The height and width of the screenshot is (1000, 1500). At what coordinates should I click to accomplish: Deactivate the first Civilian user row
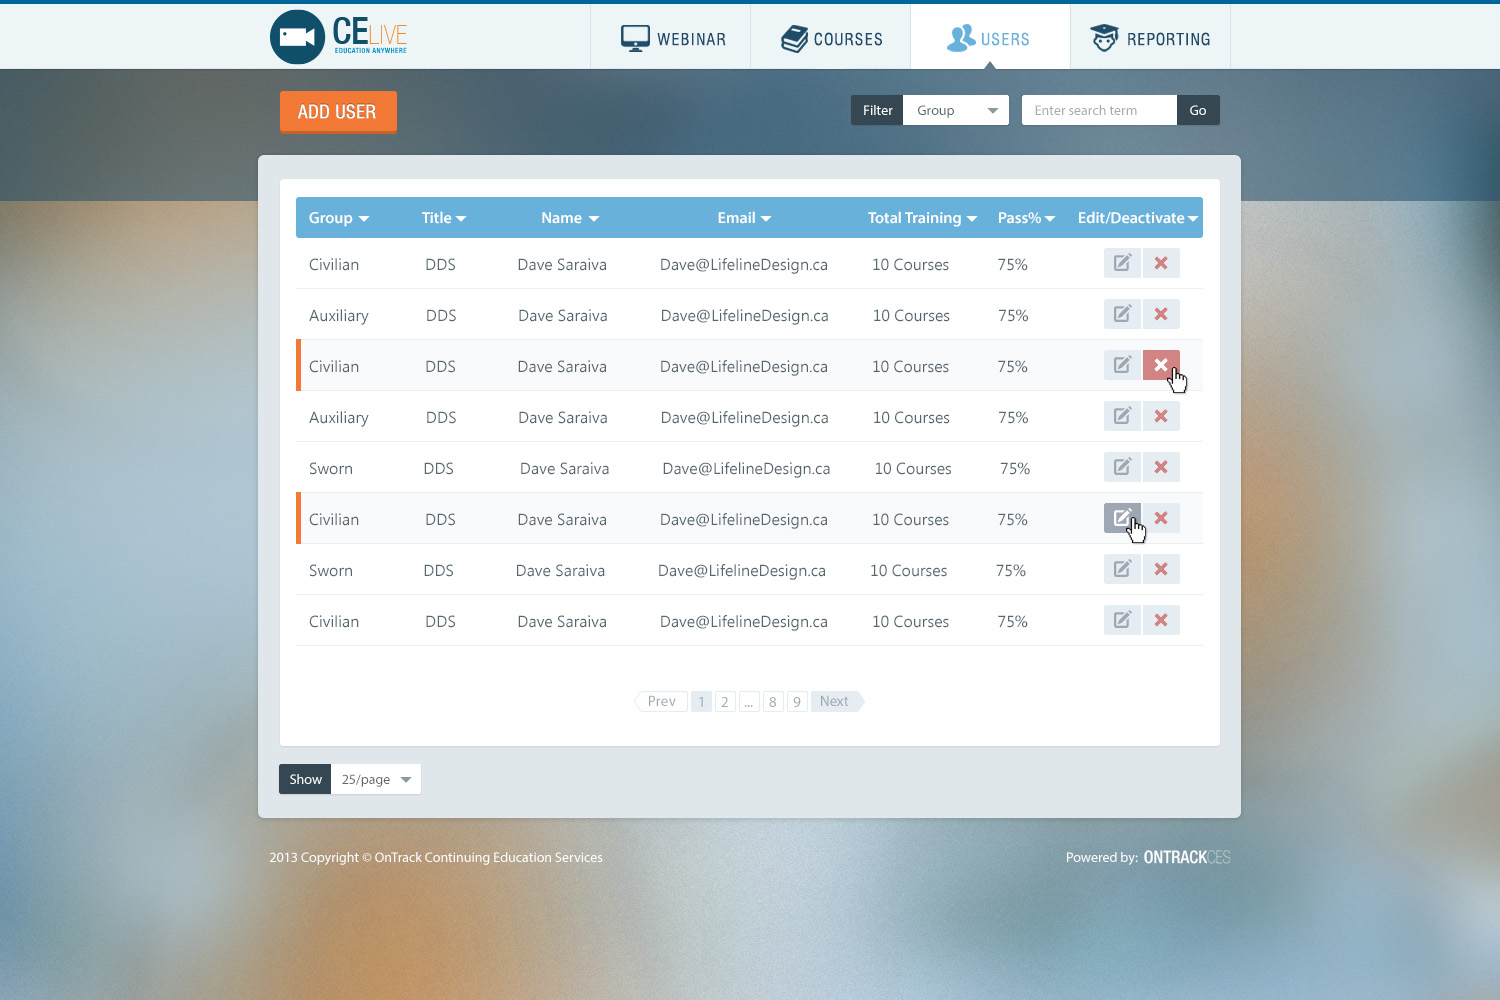pos(1161,263)
